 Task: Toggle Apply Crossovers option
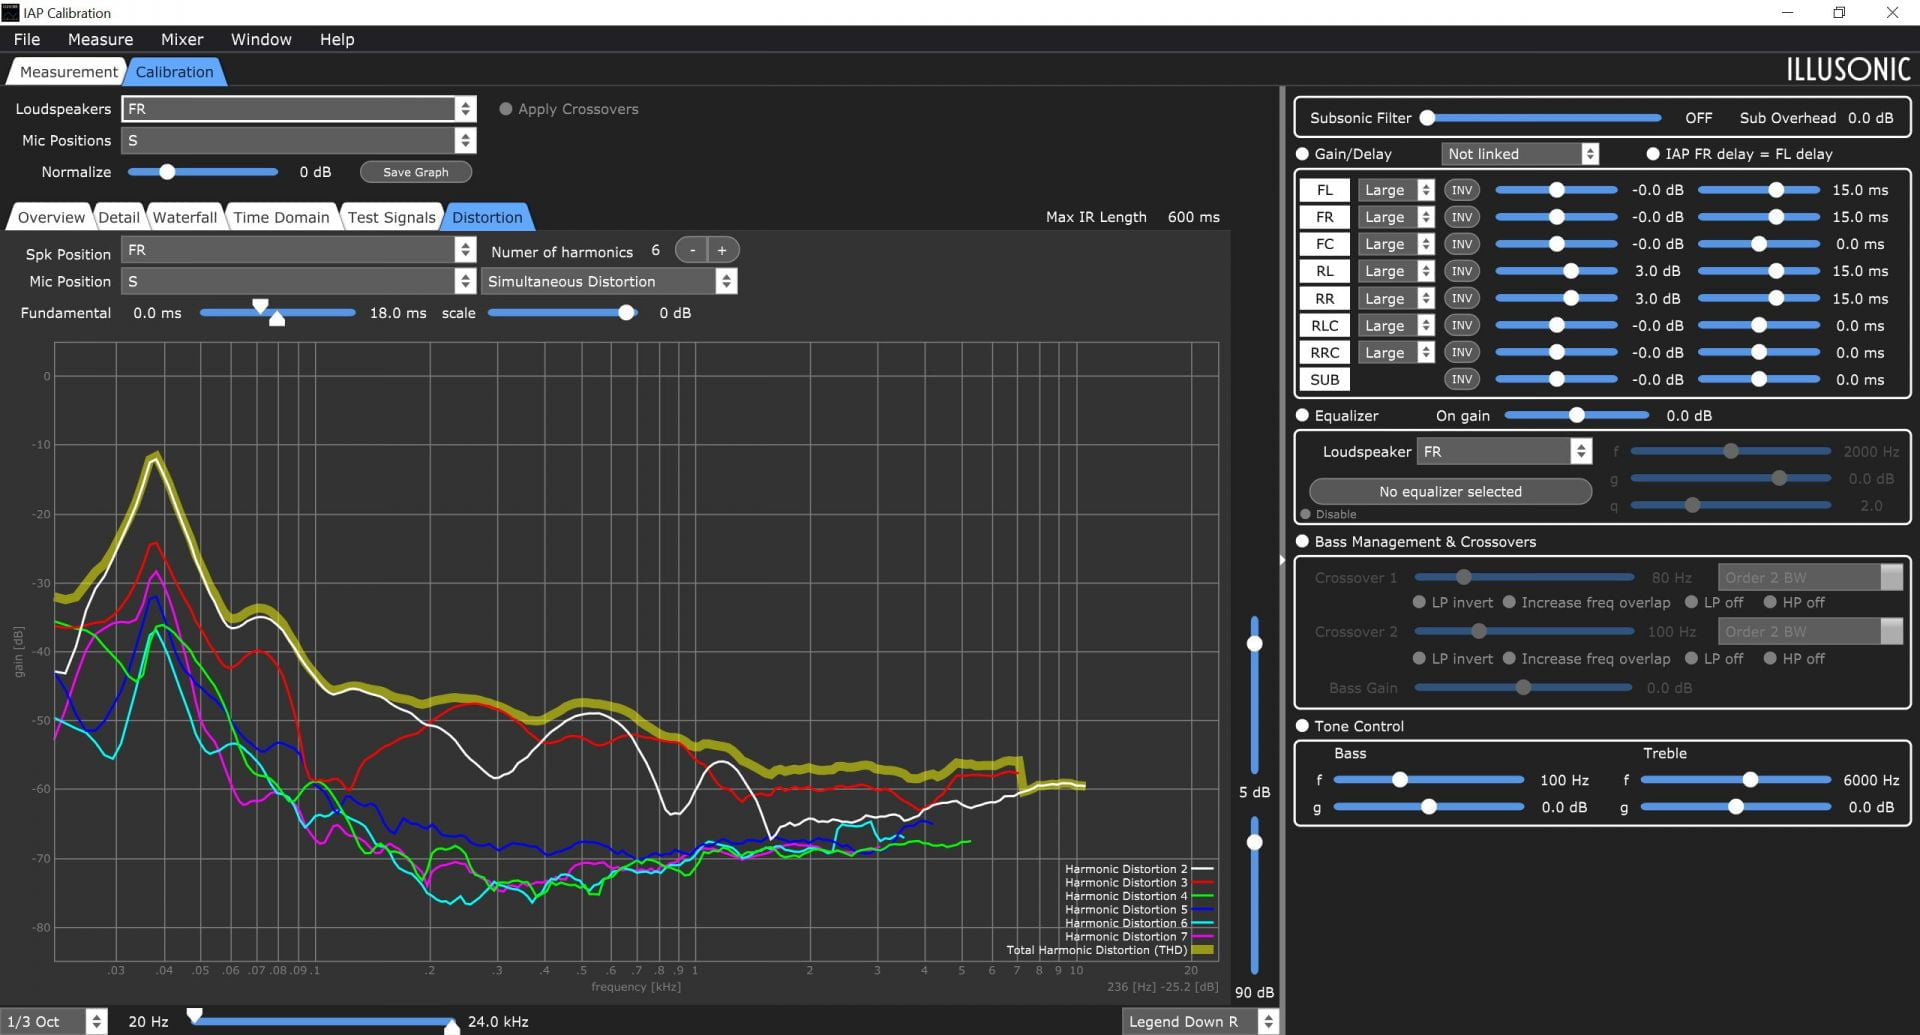[x=506, y=109]
